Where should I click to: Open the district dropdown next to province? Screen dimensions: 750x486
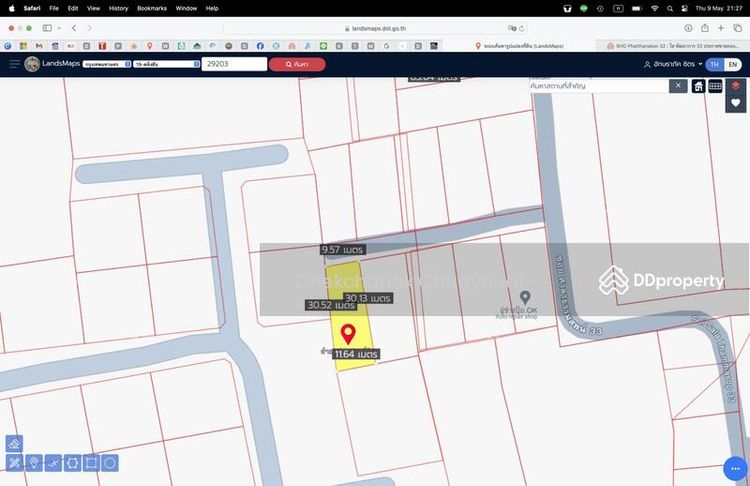[166, 64]
